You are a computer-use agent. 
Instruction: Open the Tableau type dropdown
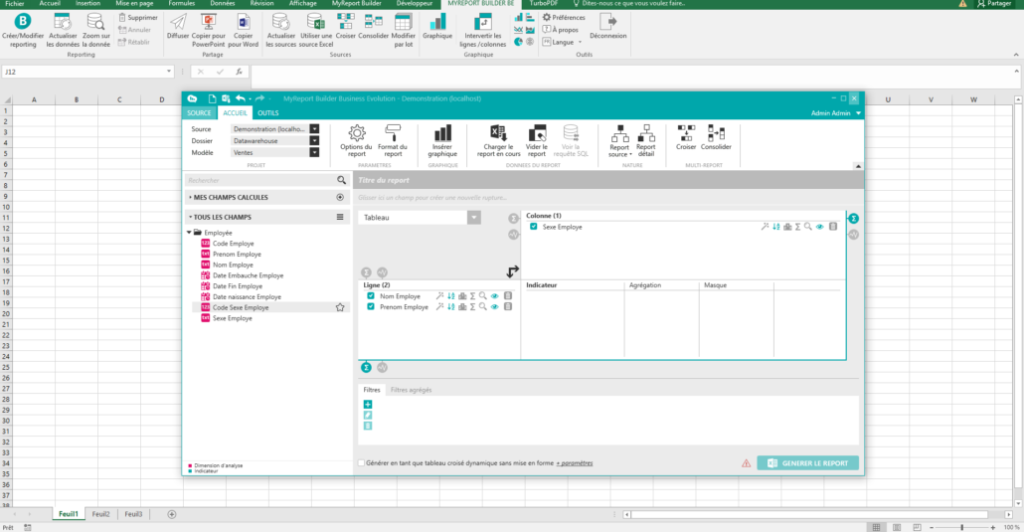(x=474, y=217)
